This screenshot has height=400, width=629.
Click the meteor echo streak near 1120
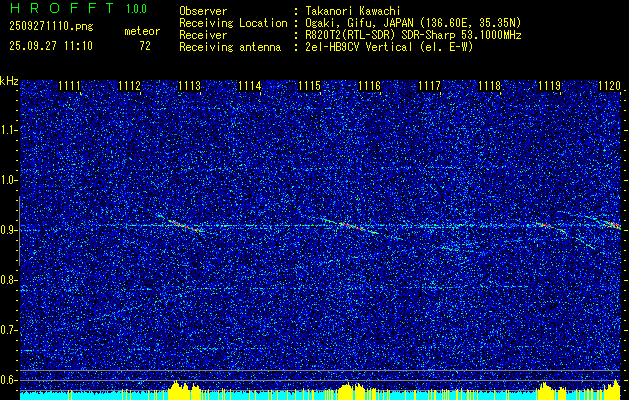click(611, 224)
